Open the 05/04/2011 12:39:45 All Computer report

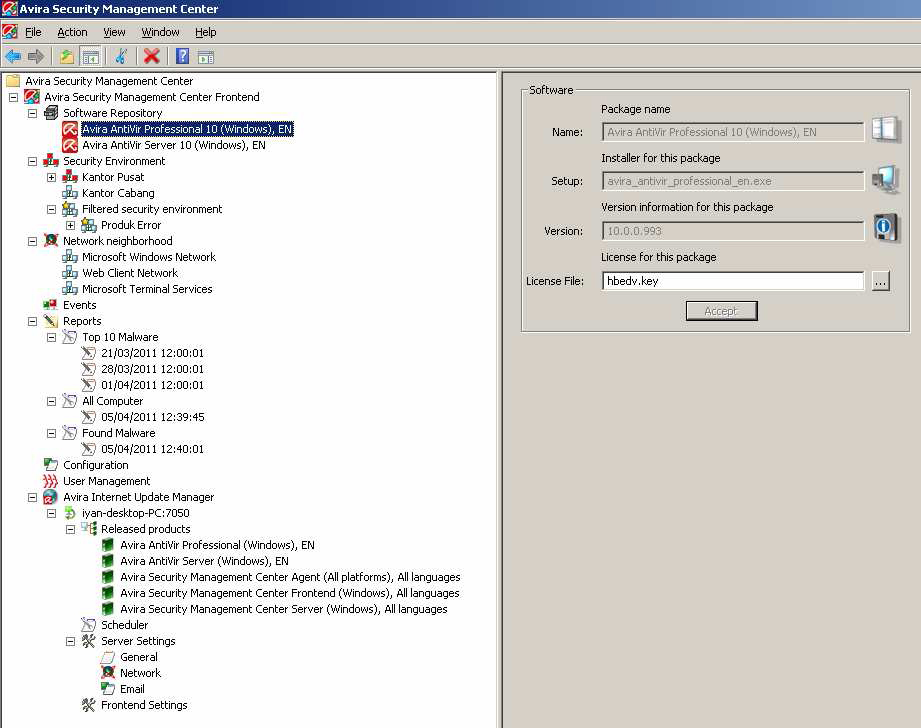click(x=153, y=417)
